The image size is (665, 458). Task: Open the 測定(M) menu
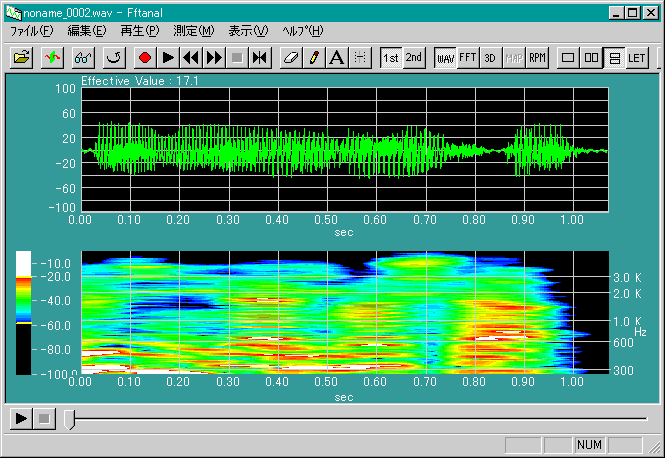pyautogui.click(x=193, y=31)
